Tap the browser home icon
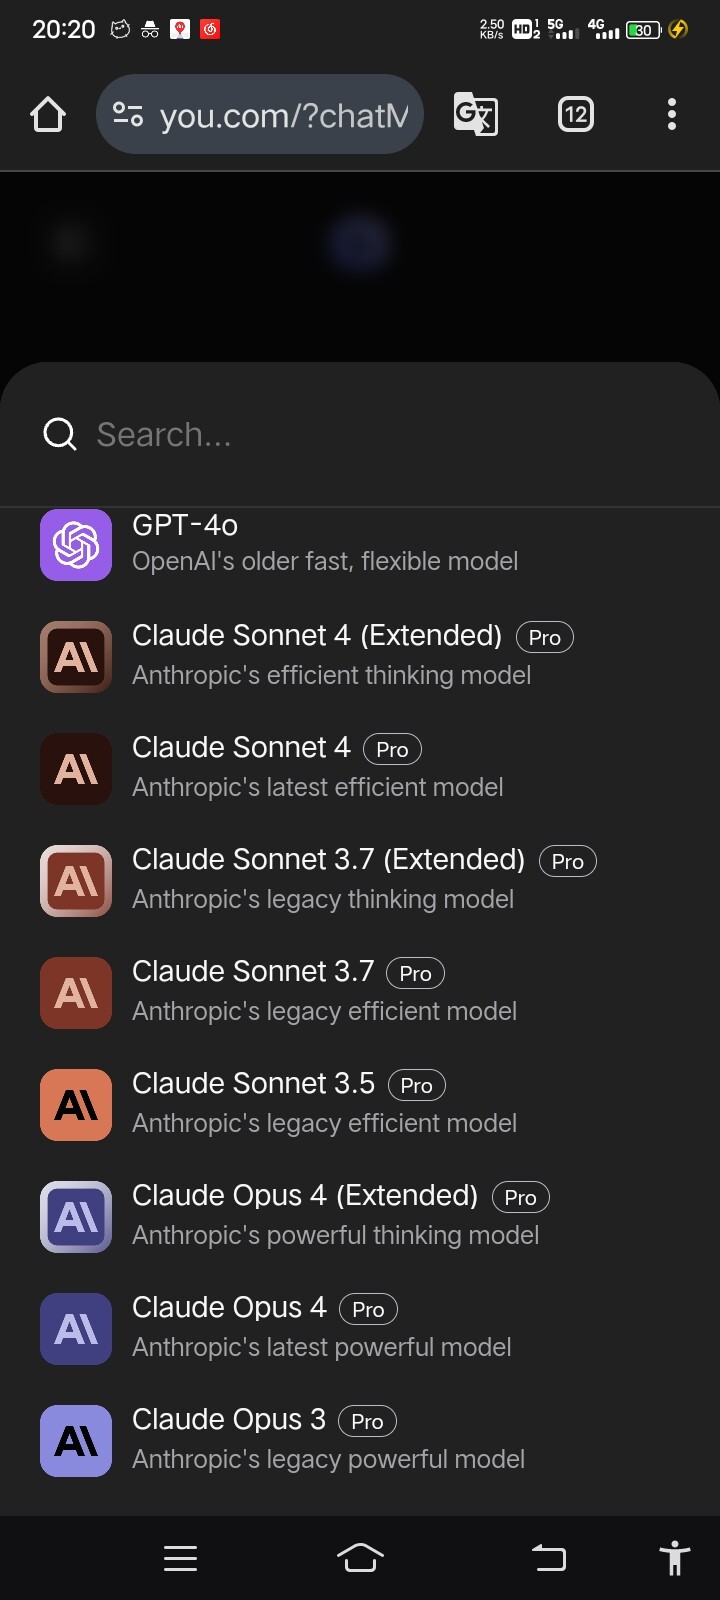The image size is (720, 1600). (x=47, y=115)
